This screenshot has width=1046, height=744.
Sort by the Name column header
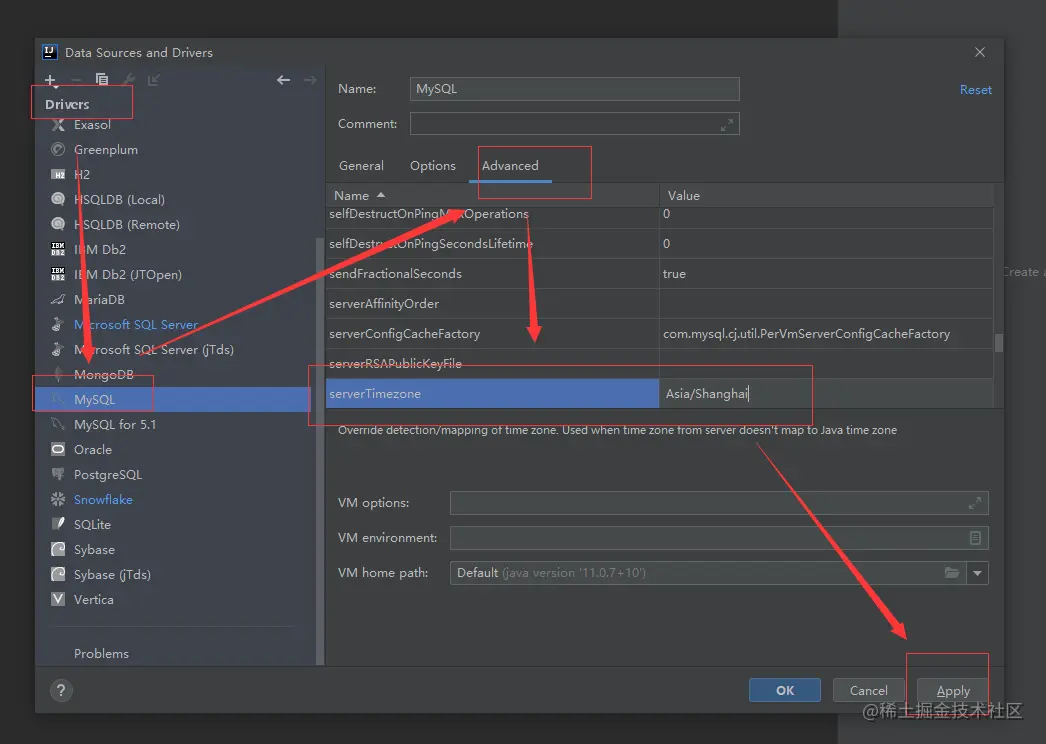[492, 196]
